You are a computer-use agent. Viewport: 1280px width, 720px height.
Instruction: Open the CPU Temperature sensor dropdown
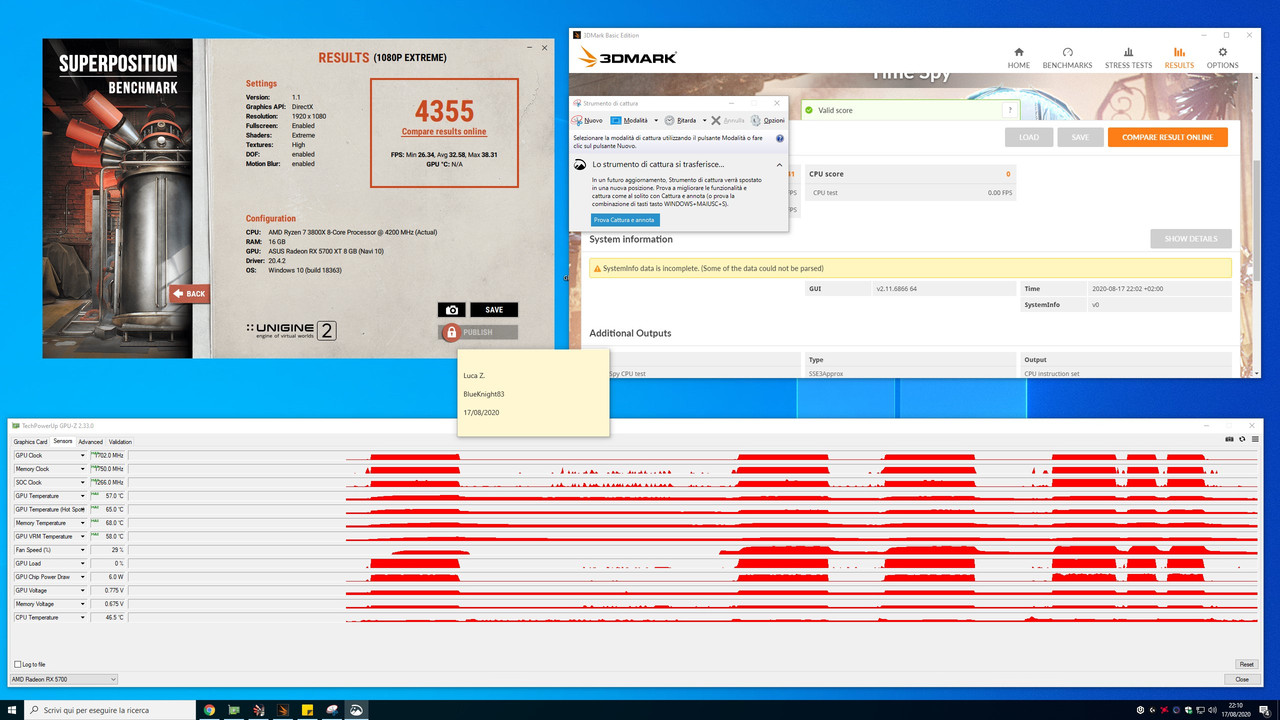(83, 617)
